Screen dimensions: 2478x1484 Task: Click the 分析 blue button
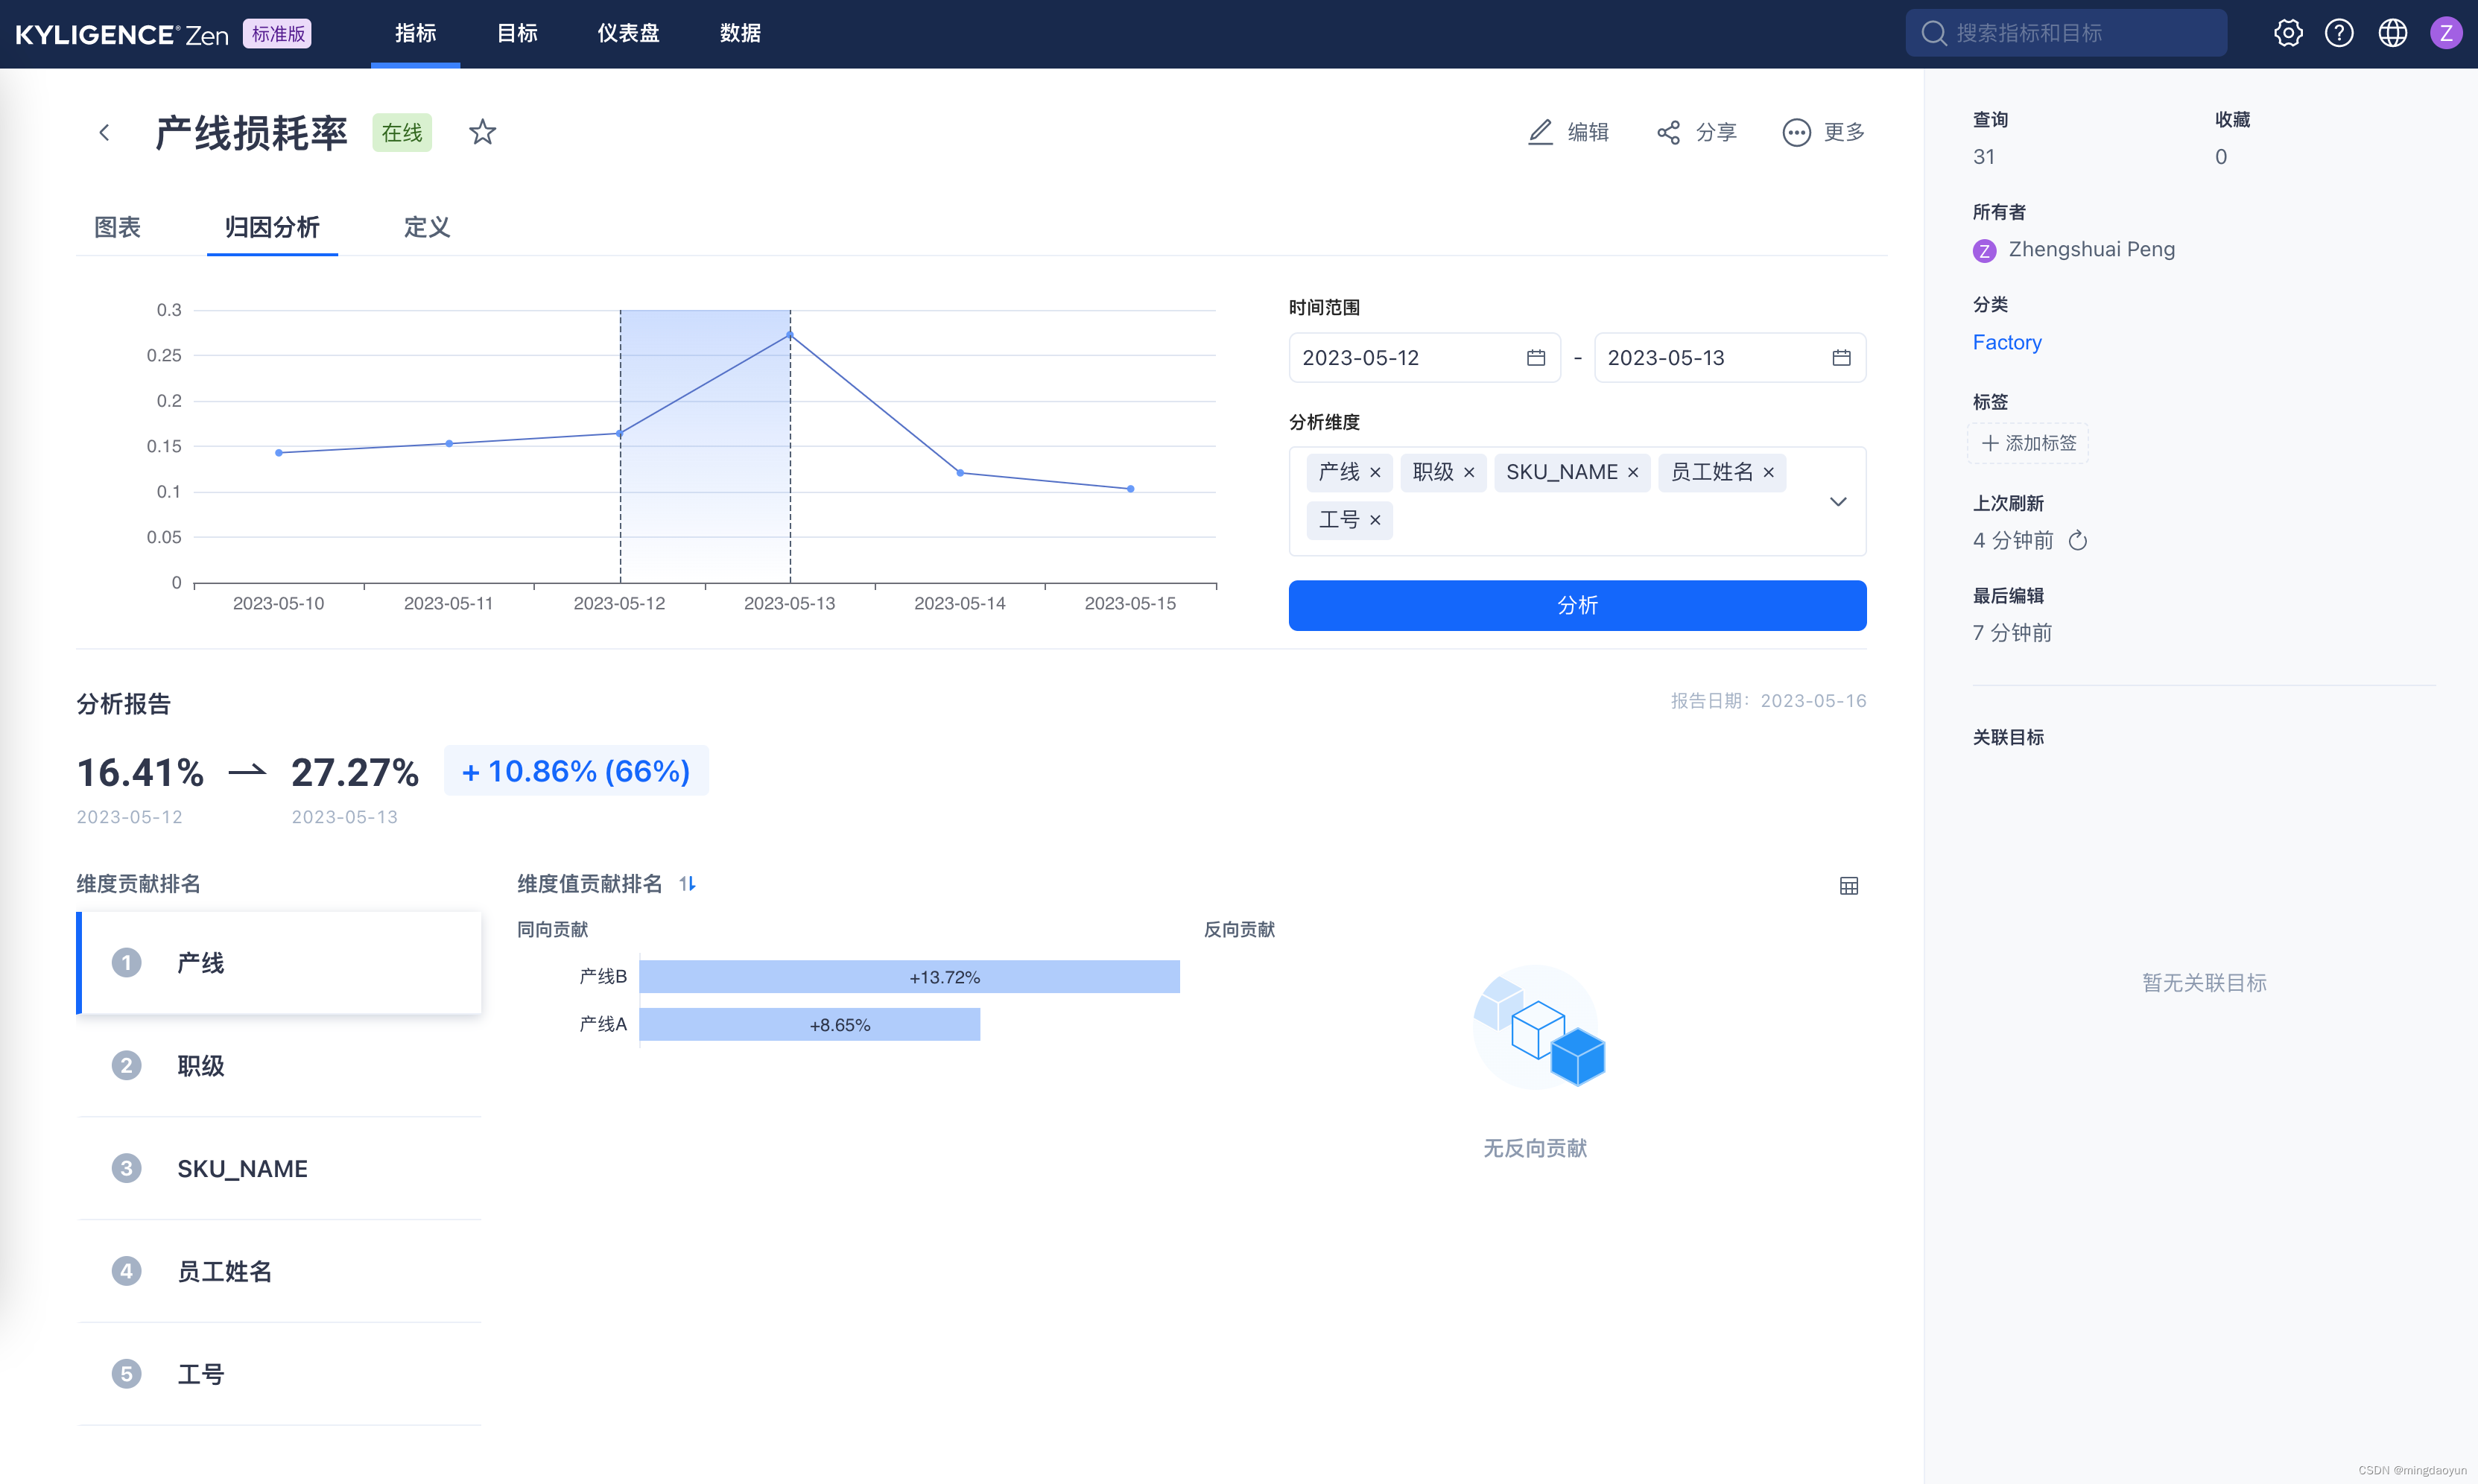pyautogui.click(x=1577, y=606)
